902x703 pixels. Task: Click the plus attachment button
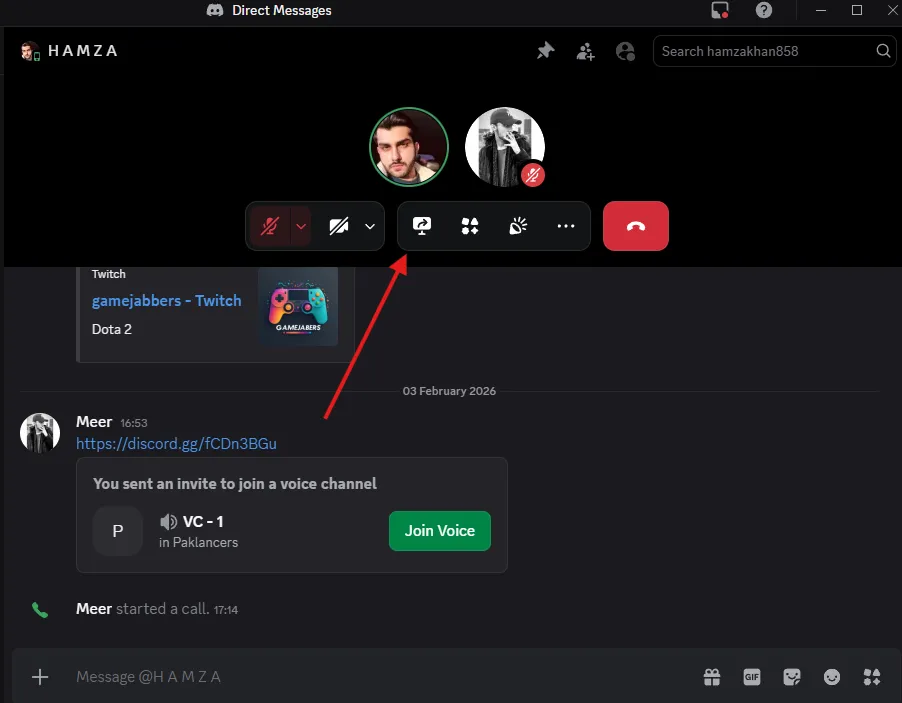coord(40,677)
